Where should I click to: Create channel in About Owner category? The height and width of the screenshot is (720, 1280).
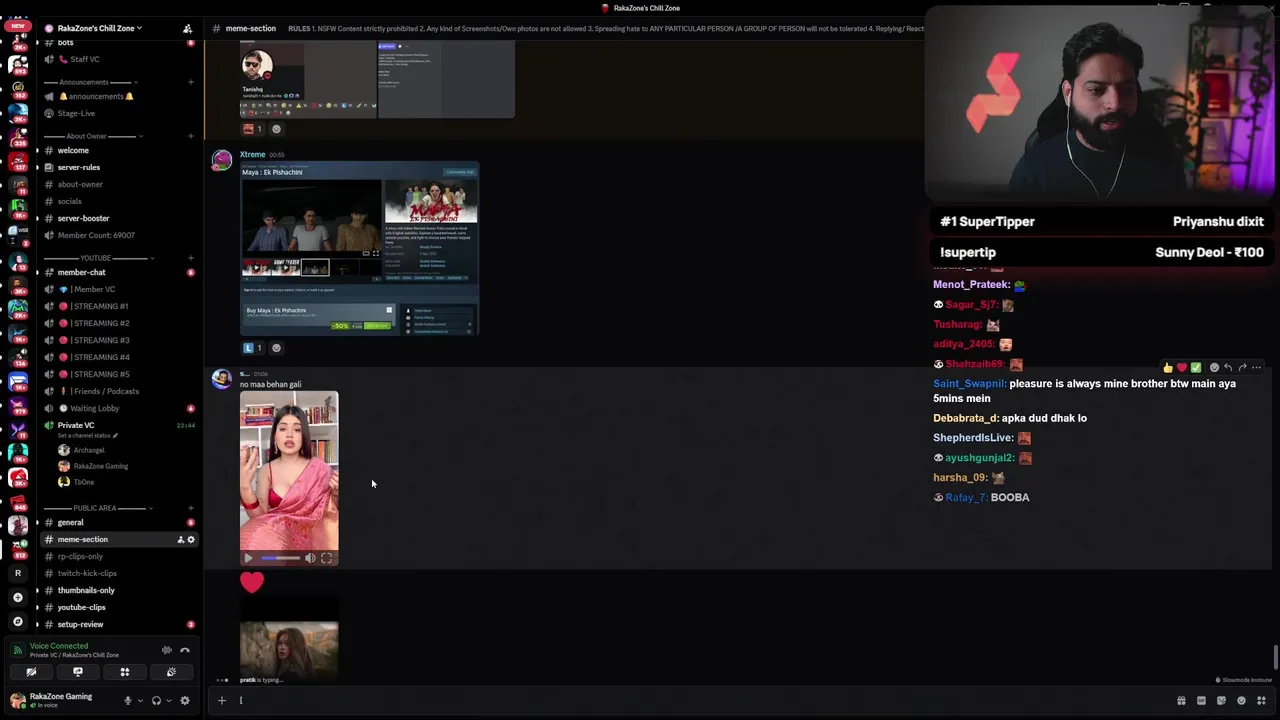[x=191, y=136]
